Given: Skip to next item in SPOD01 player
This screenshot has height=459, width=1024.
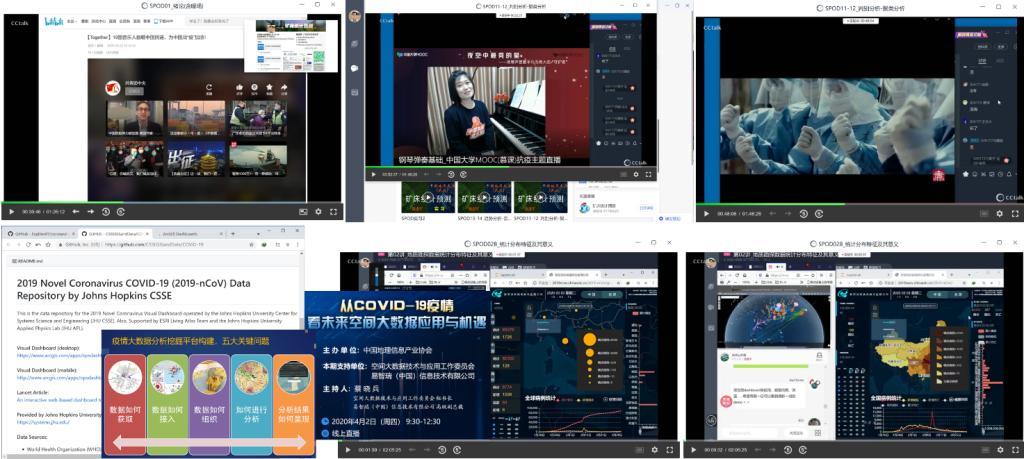Looking at the screenshot, I should [x=90, y=212].
